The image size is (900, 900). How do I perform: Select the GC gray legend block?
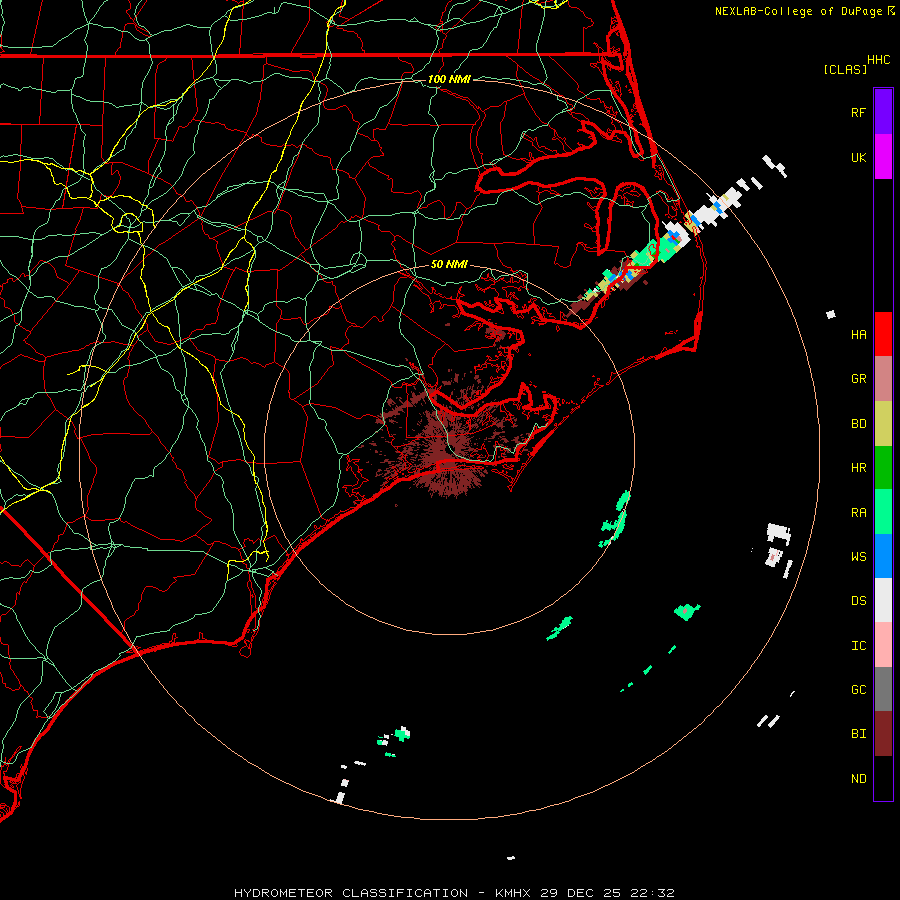tap(883, 689)
